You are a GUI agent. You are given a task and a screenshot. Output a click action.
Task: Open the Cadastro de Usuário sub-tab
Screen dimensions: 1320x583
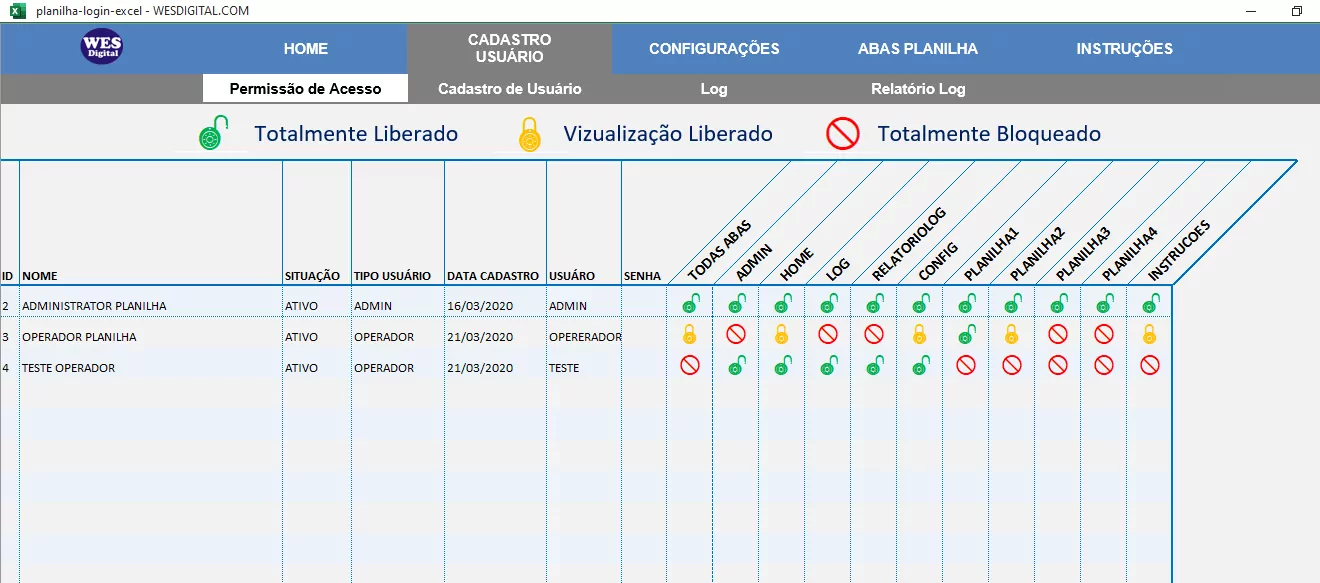[x=510, y=88]
